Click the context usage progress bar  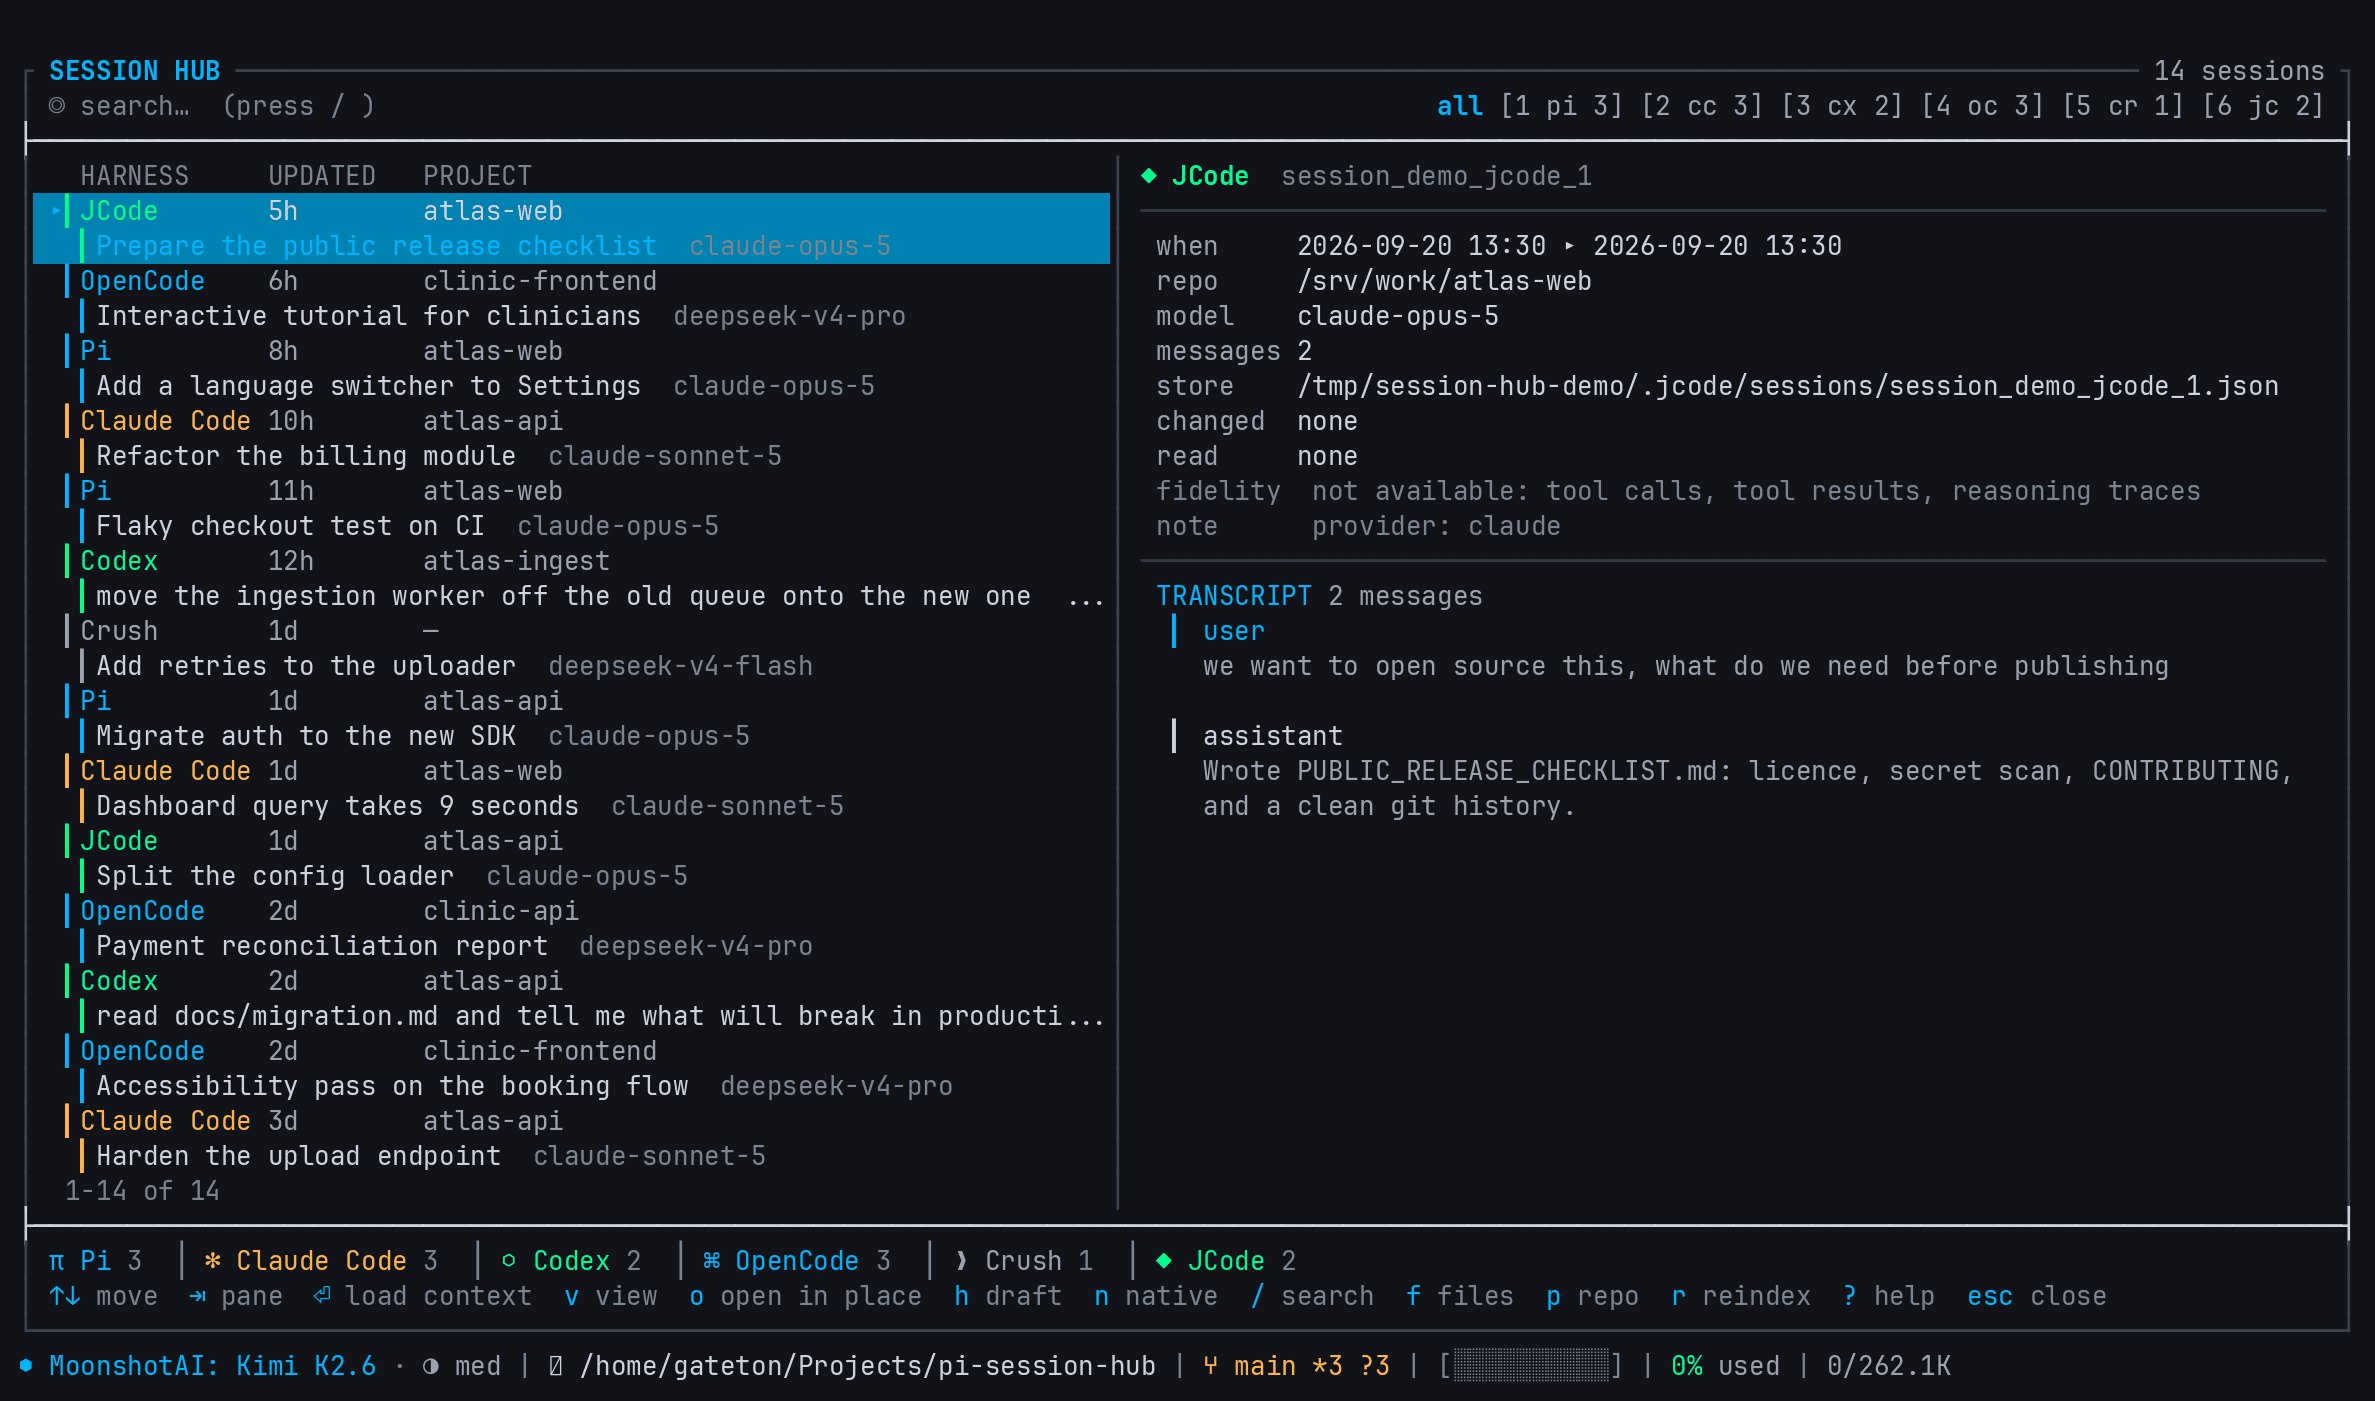[x=1531, y=1366]
